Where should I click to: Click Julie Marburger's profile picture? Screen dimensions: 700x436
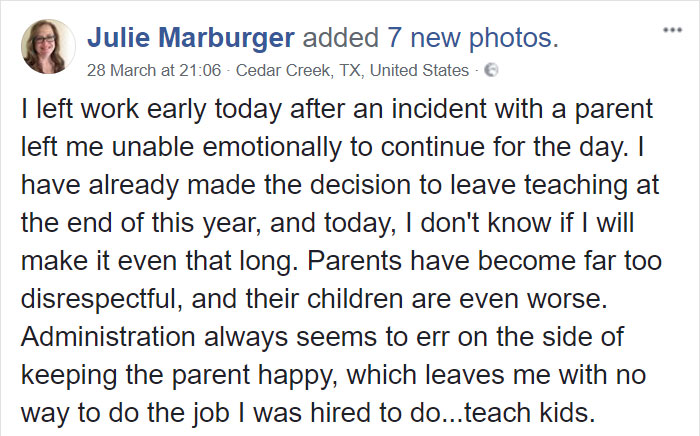tap(47, 46)
